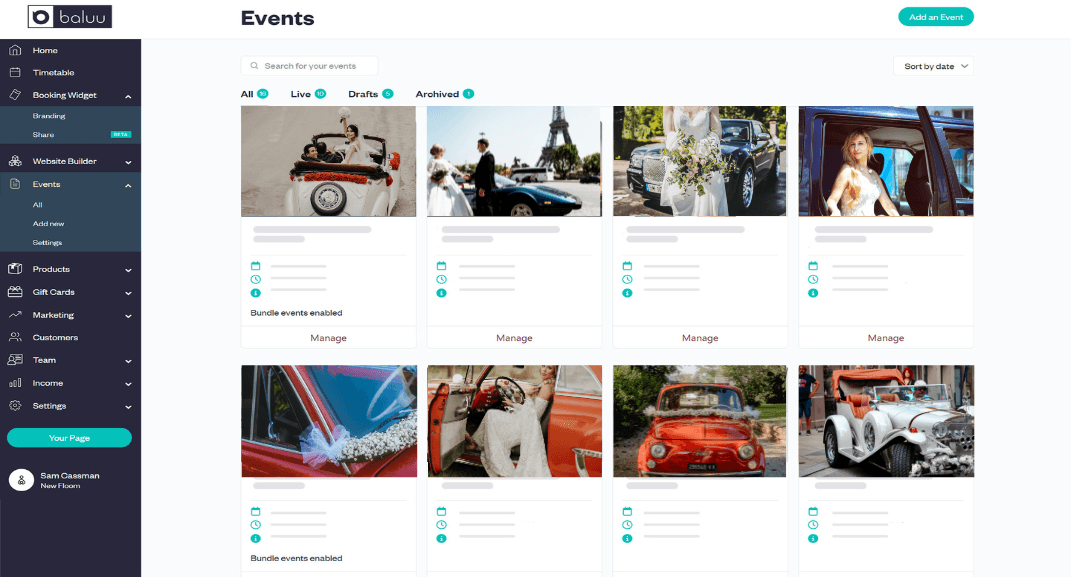The height and width of the screenshot is (577, 1073).
Task: Expand the Products menu section
Action: [x=128, y=269]
